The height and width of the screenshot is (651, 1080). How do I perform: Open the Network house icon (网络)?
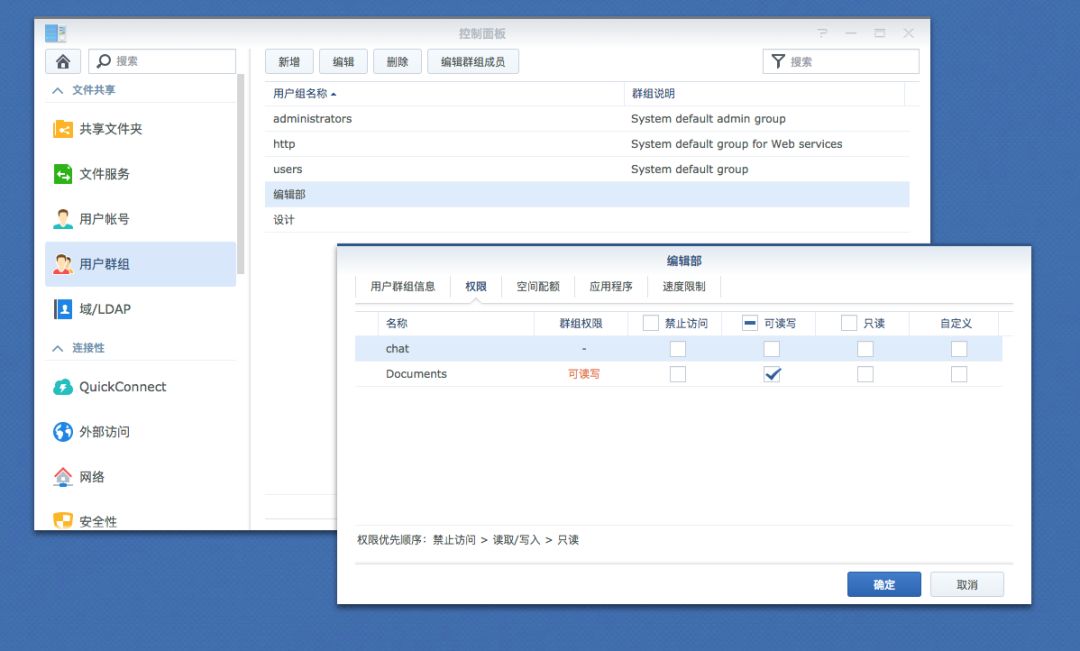coord(63,477)
